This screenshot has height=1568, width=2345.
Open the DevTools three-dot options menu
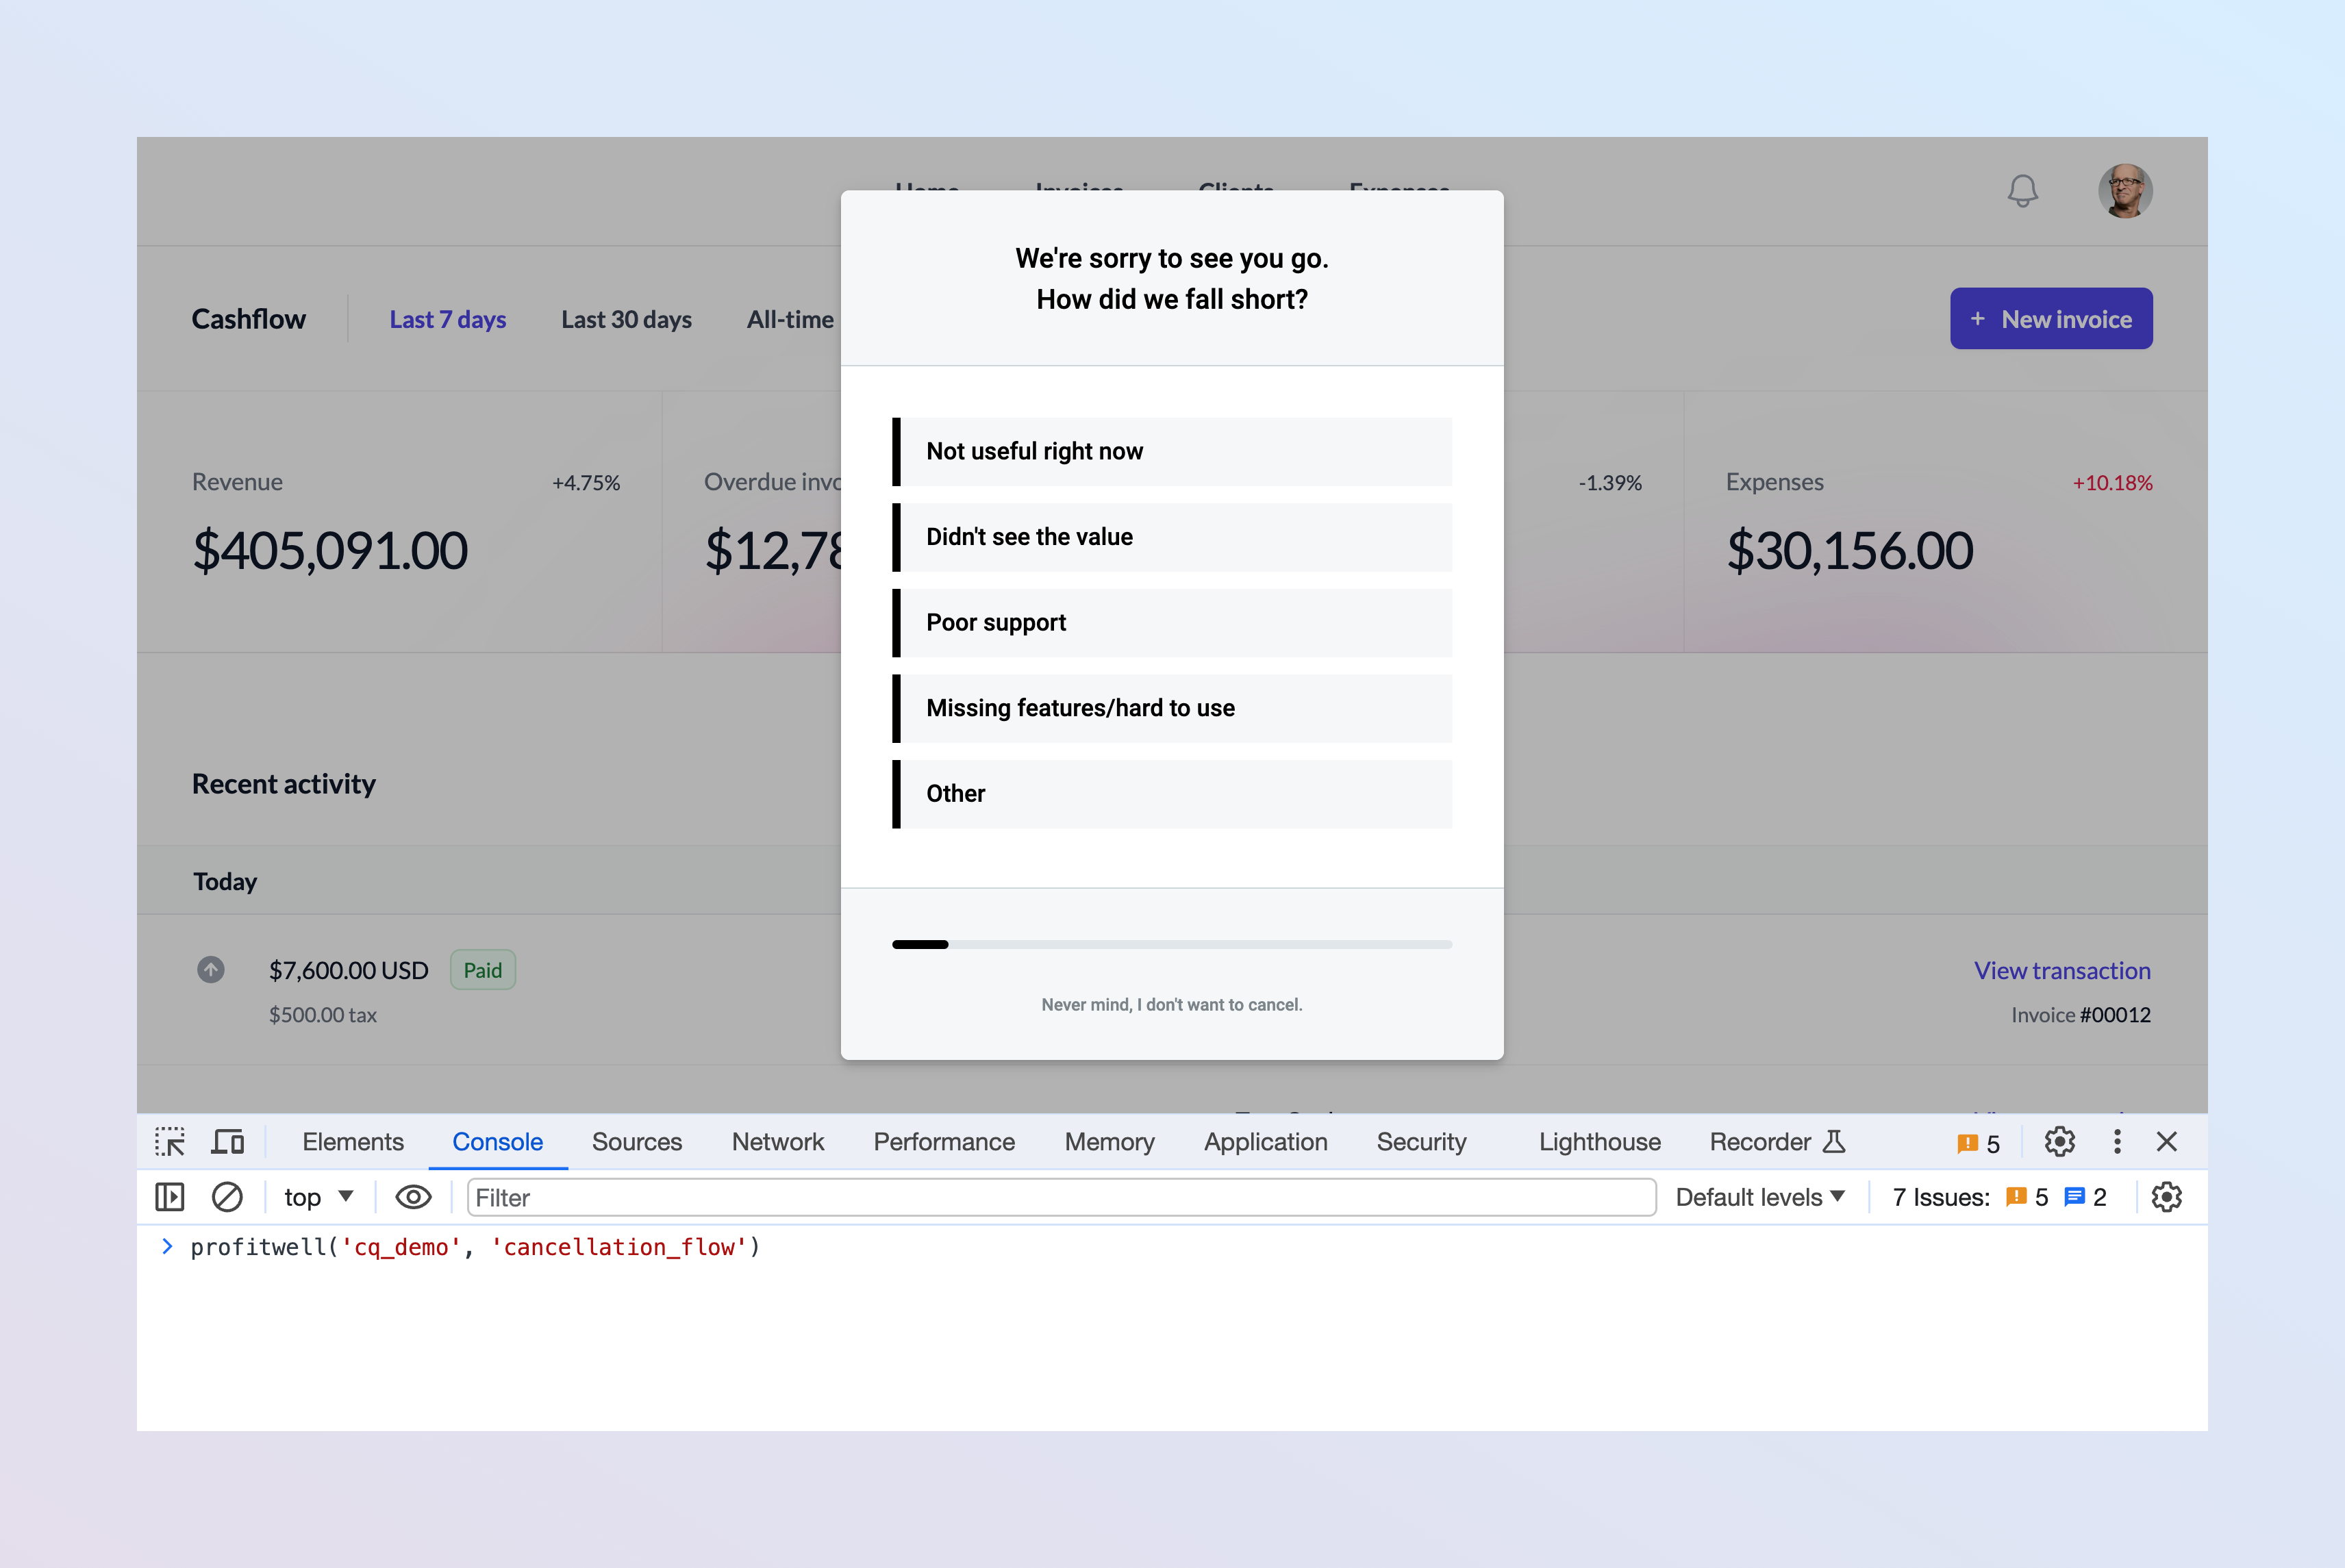(2116, 1141)
